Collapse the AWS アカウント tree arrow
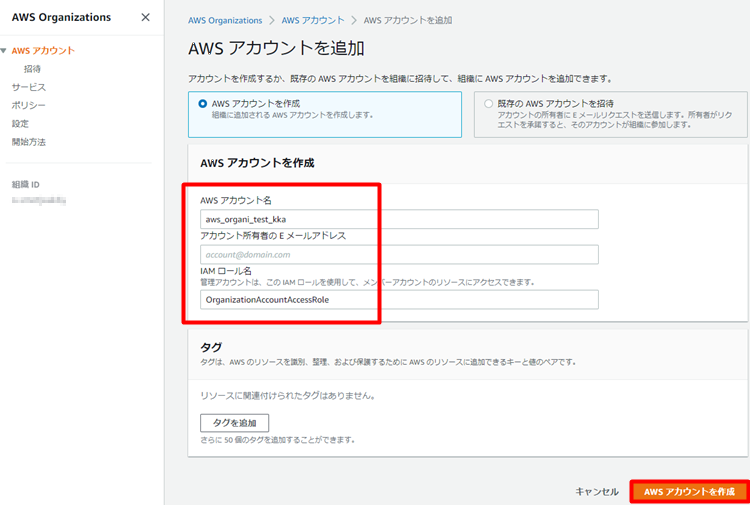The image size is (750, 505). pyautogui.click(x=4, y=51)
